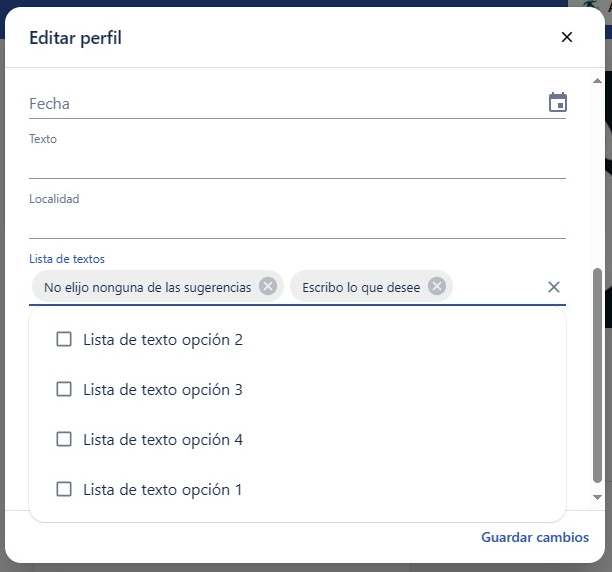Check 'Lista de texto opción 2' checkbox

(x=64, y=339)
